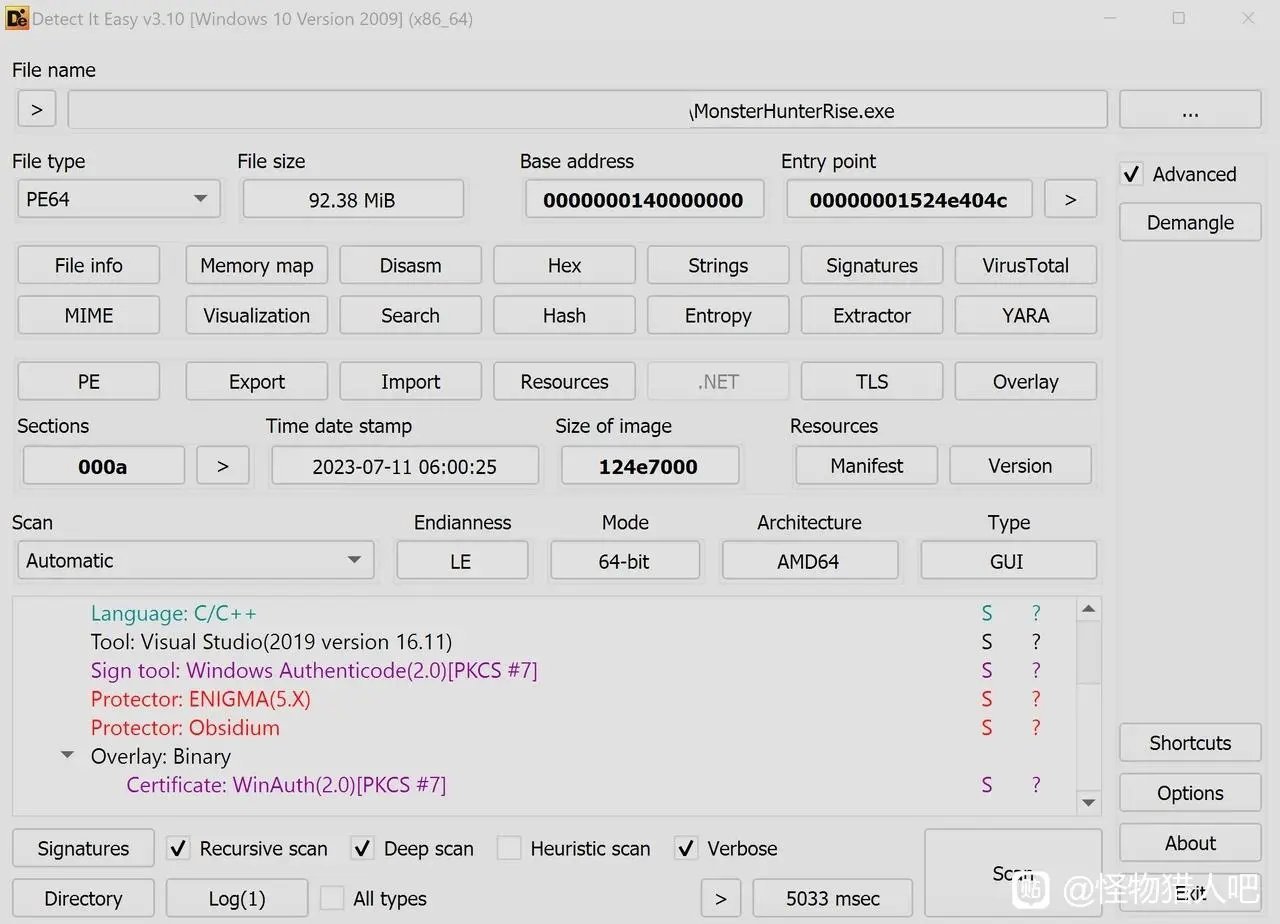1280x924 pixels.
Task: Click the YARA button
Action: [1026, 315]
